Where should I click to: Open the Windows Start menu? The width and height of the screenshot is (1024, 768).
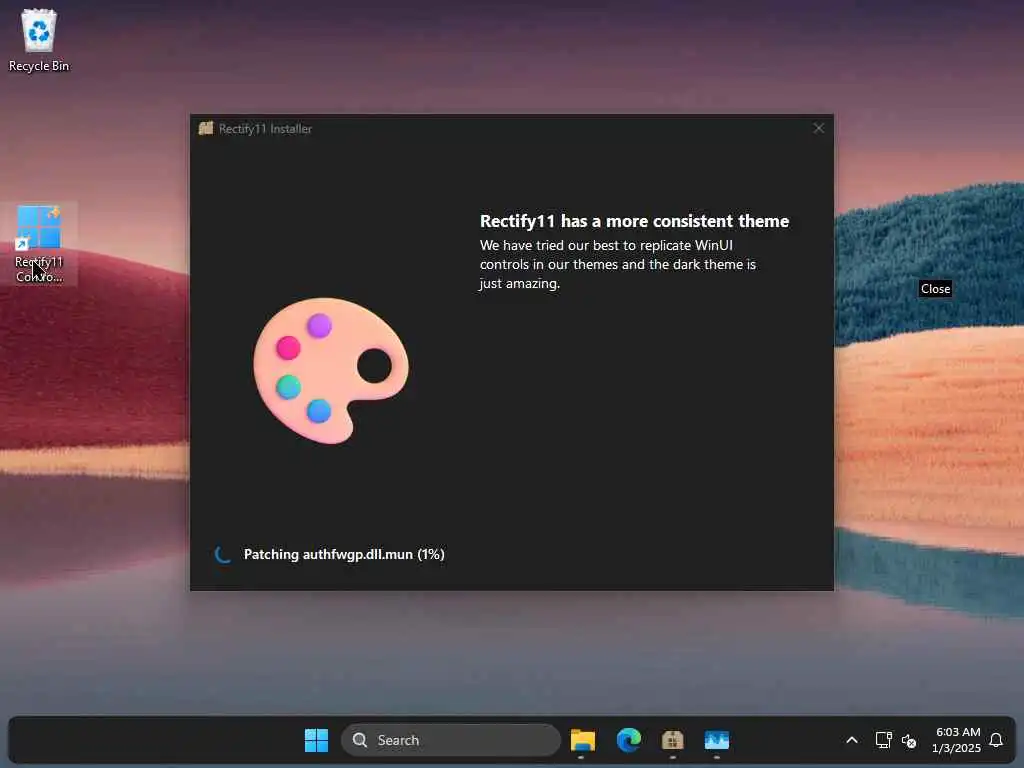tap(317, 740)
